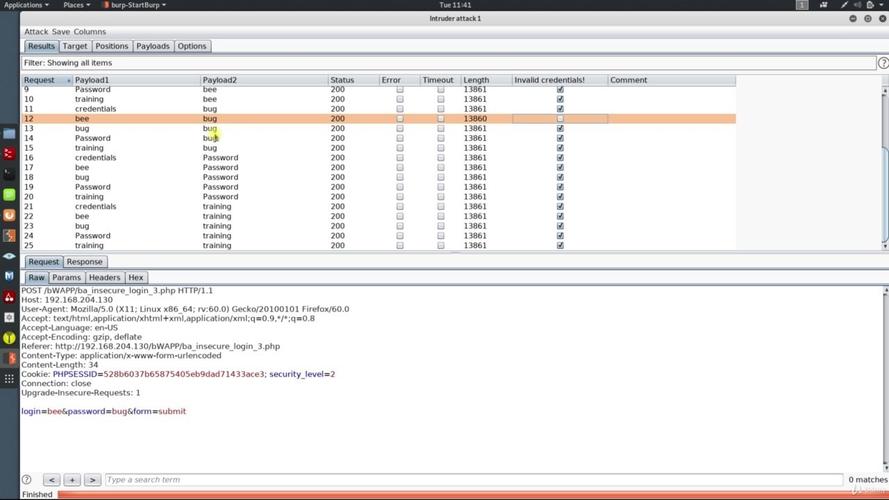Open the terminal icon in the dock
Screen dimensions: 889x500
[x=9, y=174]
